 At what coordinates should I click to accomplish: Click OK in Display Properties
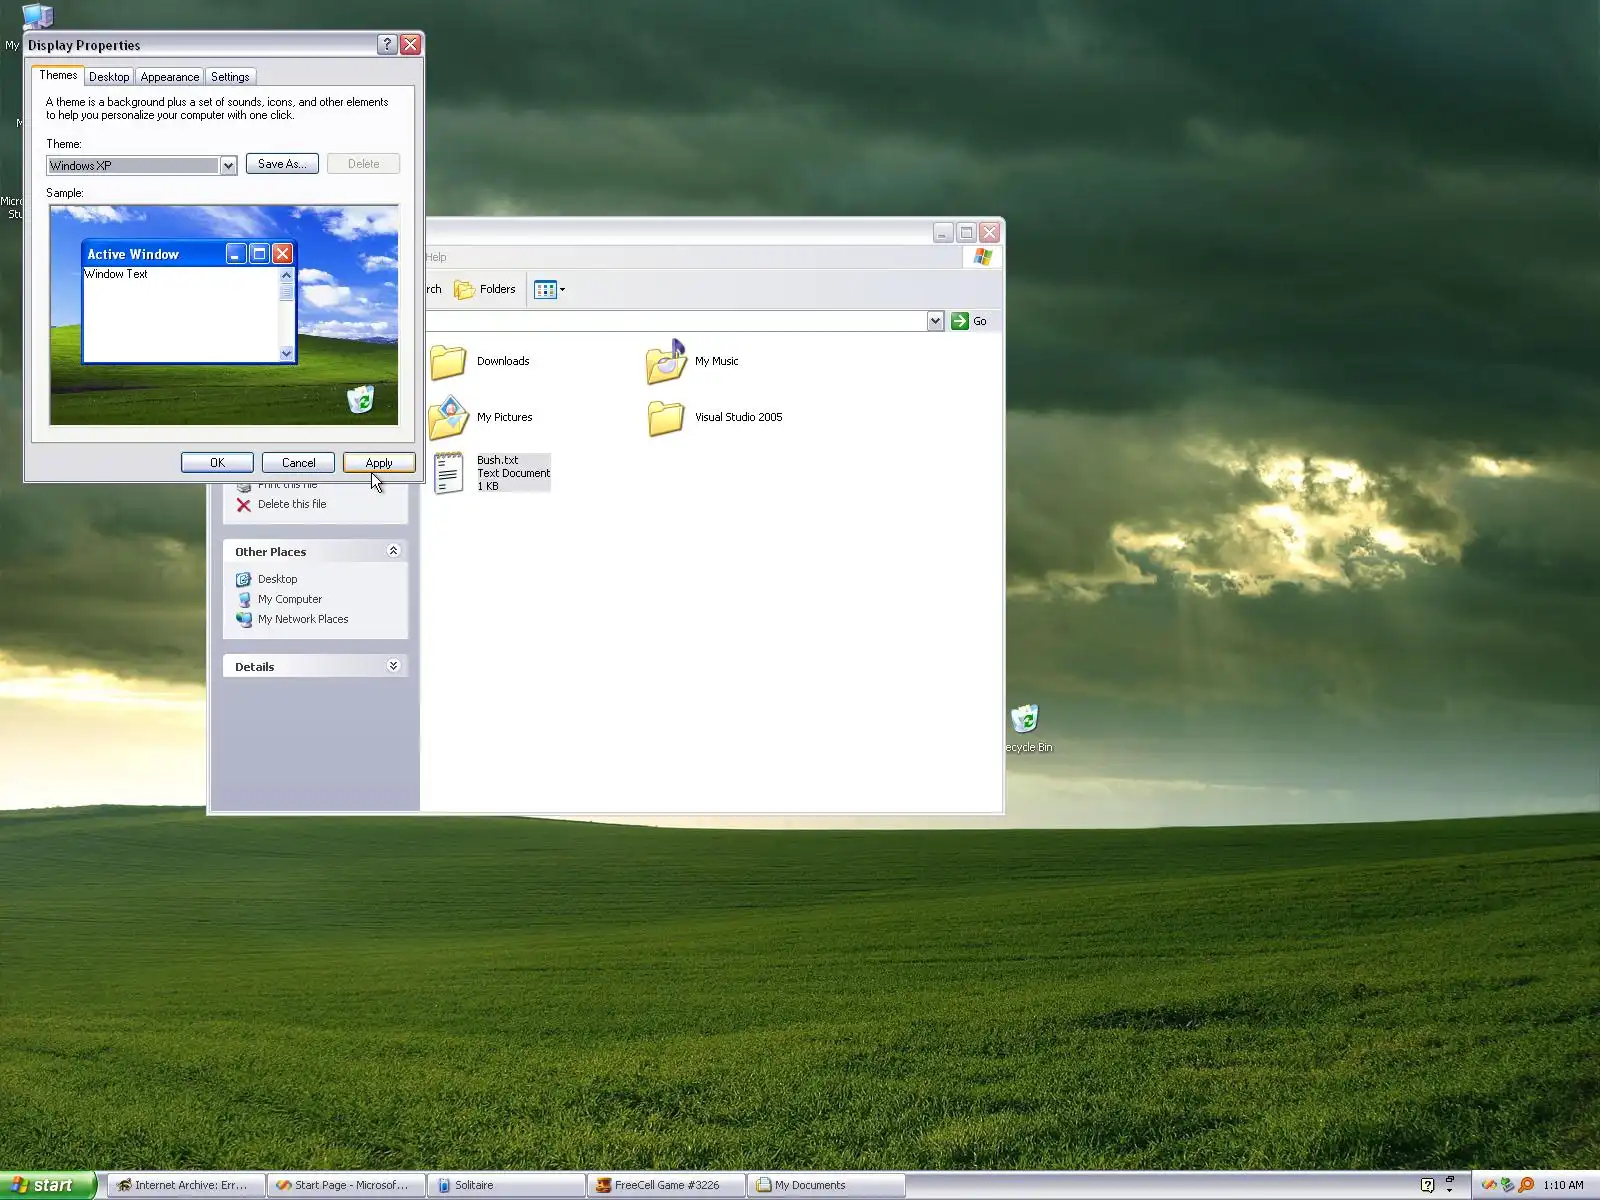[x=217, y=463]
